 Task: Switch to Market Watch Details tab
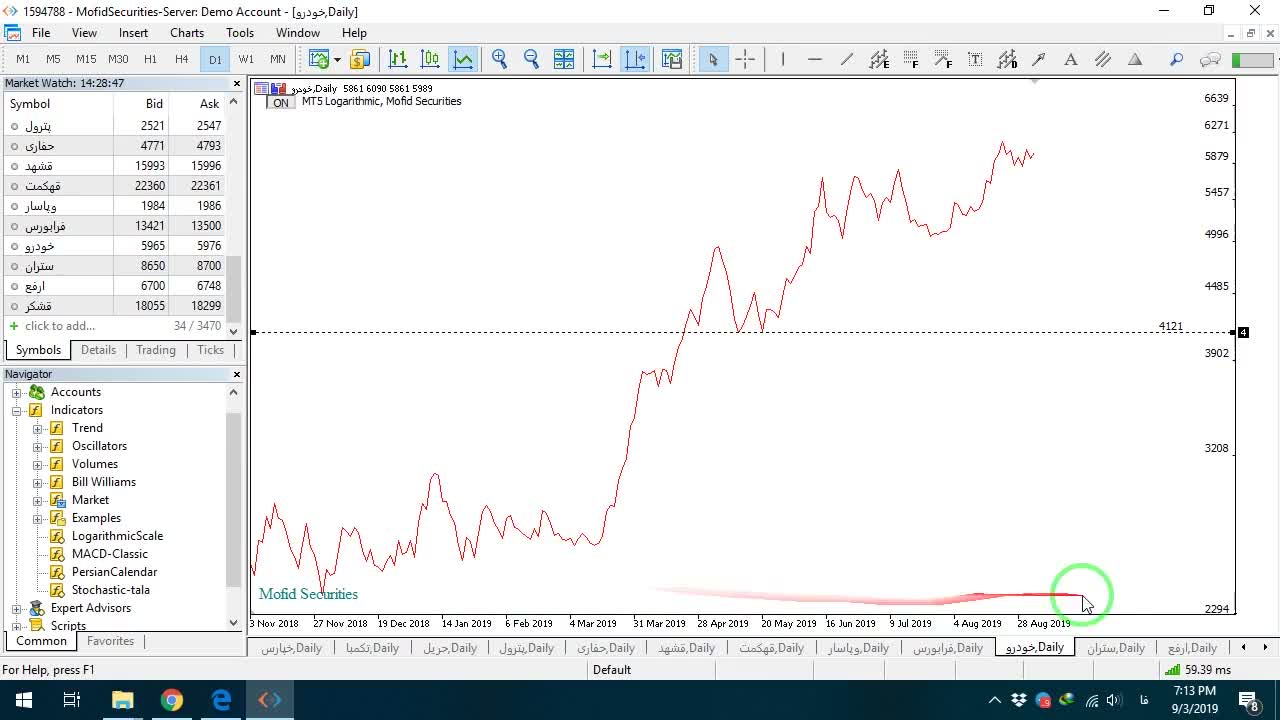98,350
